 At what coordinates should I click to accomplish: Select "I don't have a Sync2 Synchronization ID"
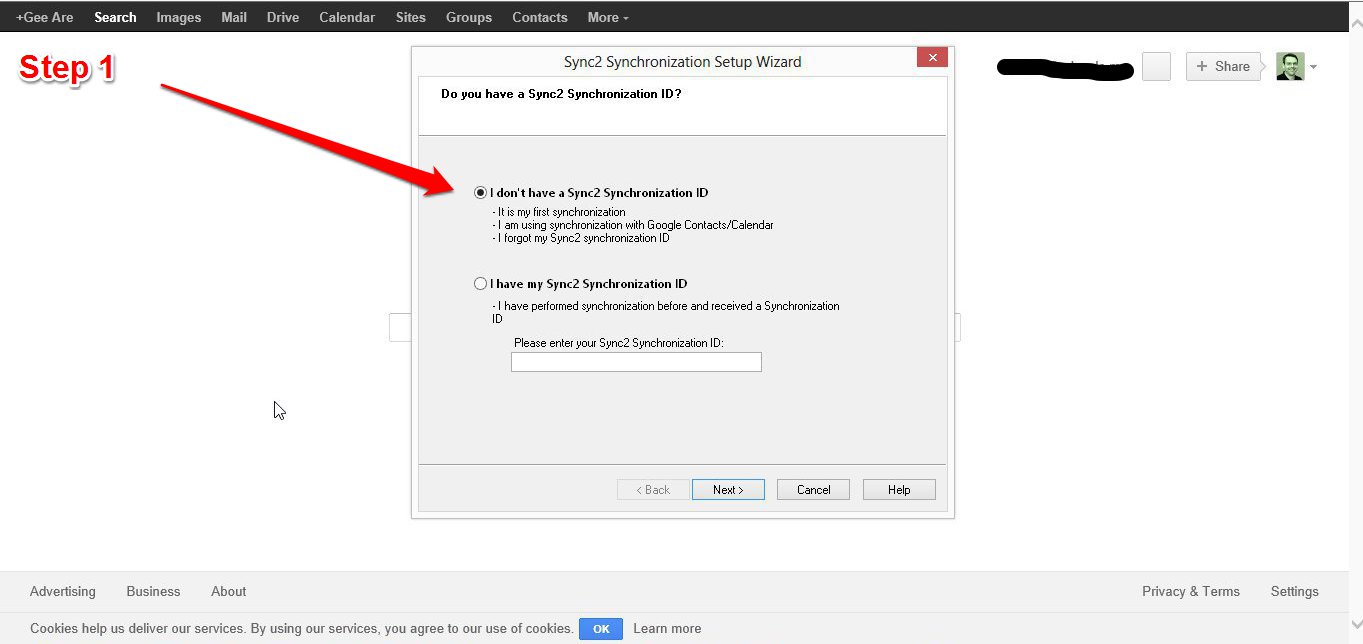pos(481,193)
